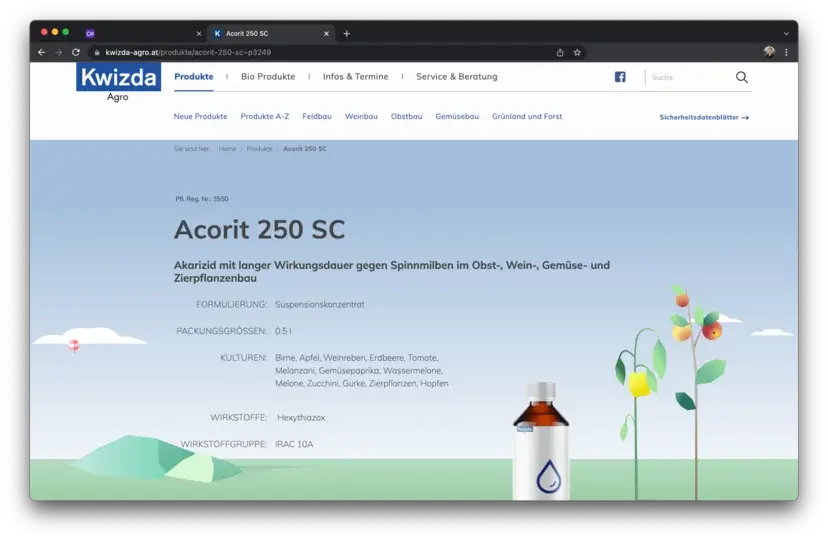Click the lock icon in the address bar
Viewport: 828px width, 540px height.
[x=97, y=52]
